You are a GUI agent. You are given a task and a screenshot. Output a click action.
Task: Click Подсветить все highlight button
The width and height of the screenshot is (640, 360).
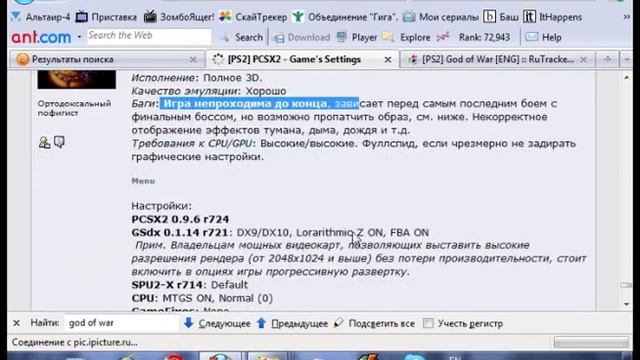[x=374, y=324]
